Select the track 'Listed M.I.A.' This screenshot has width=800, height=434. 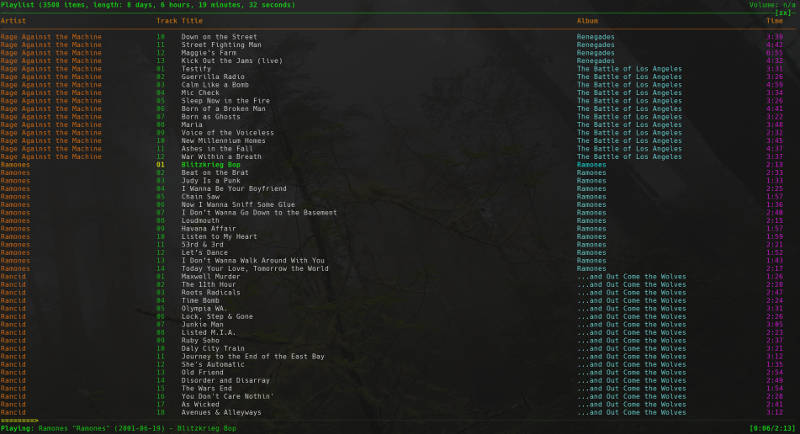[x=208, y=333]
